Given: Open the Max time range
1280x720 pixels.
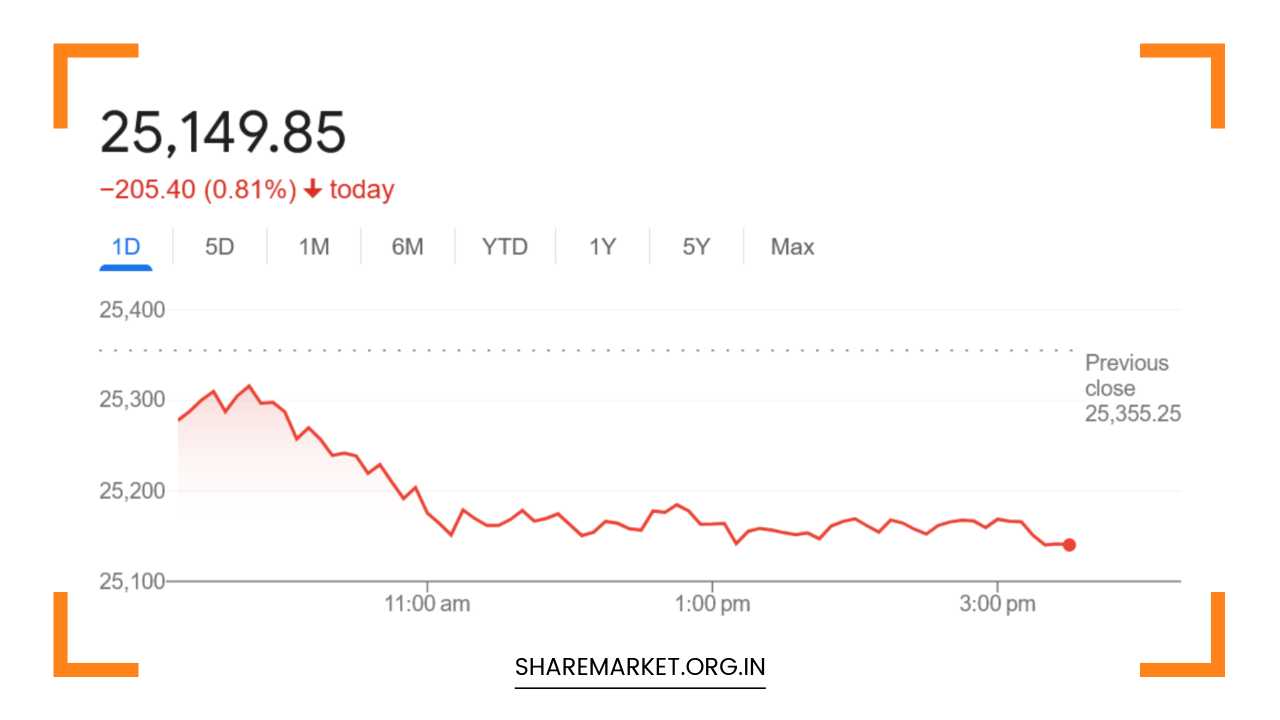Looking at the screenshot, I should (791, 246).
